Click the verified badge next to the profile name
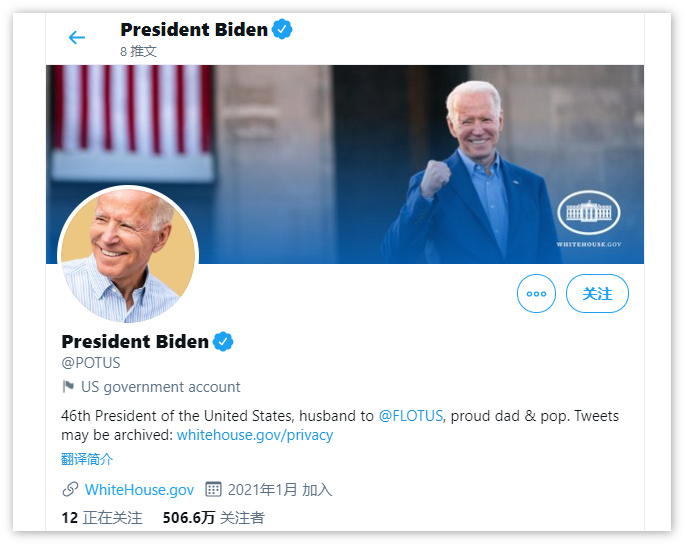Viewport: 685px width, 545px height. click(x=223, y=341)
